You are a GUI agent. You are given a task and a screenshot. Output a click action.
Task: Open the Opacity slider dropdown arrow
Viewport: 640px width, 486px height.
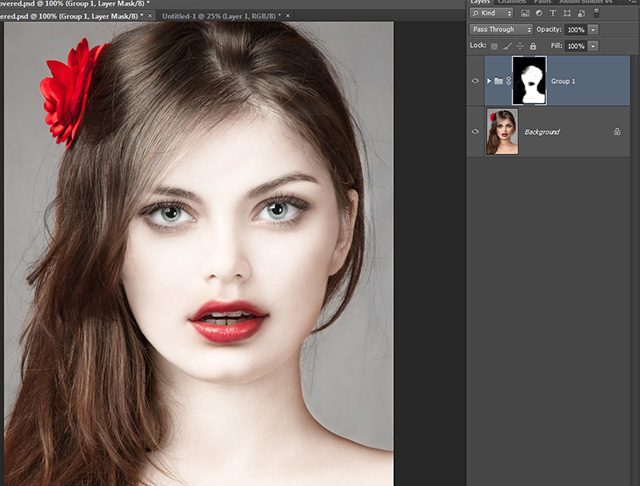[x=593, y=30]
